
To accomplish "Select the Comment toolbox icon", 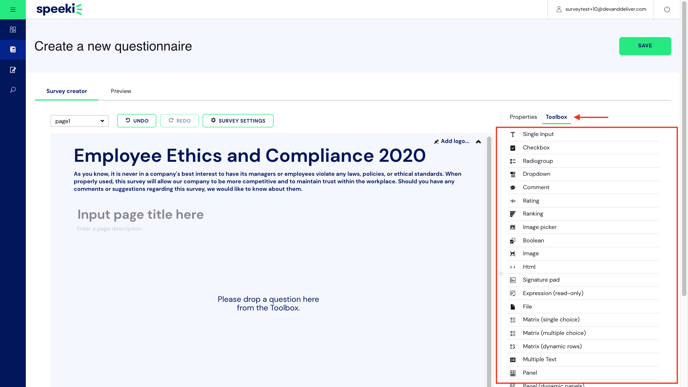I will point(512,187).
